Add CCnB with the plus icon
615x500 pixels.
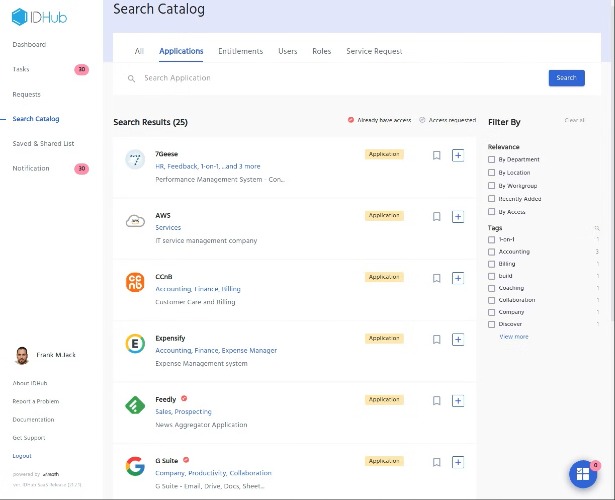pyautogui.click(x=458, y=278)
